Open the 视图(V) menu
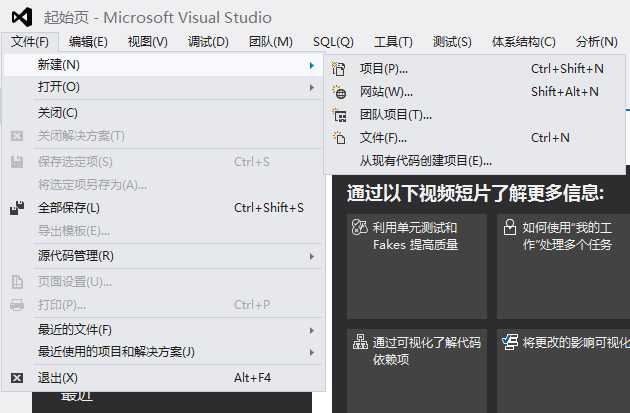This screenshot has height=413, width=630. [147, 41]
